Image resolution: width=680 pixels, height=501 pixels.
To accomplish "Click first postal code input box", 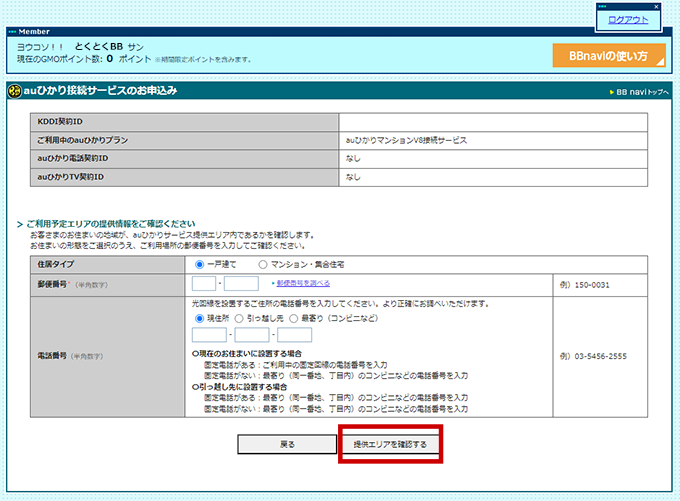I will 203,284.
